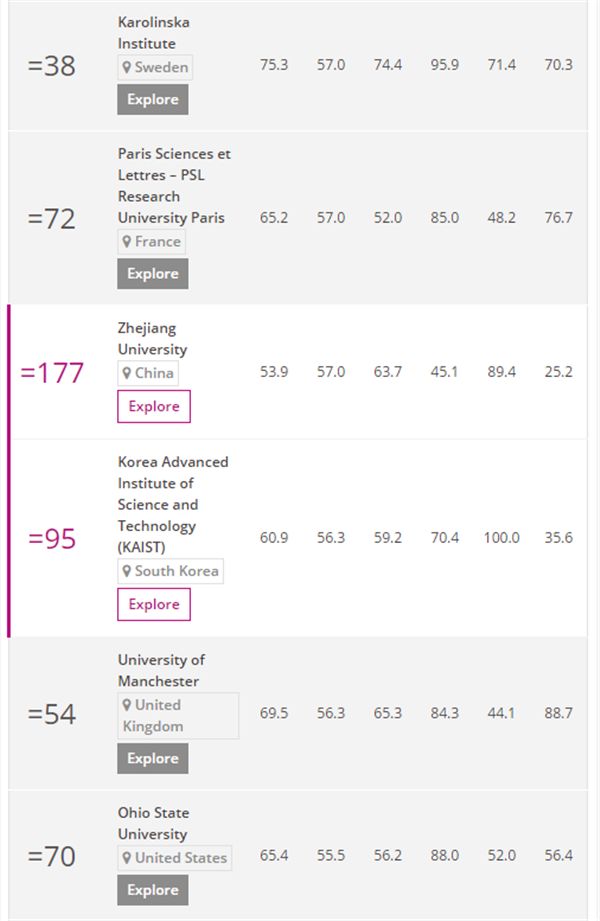Click the Ohio State University name

click(153, 824)
